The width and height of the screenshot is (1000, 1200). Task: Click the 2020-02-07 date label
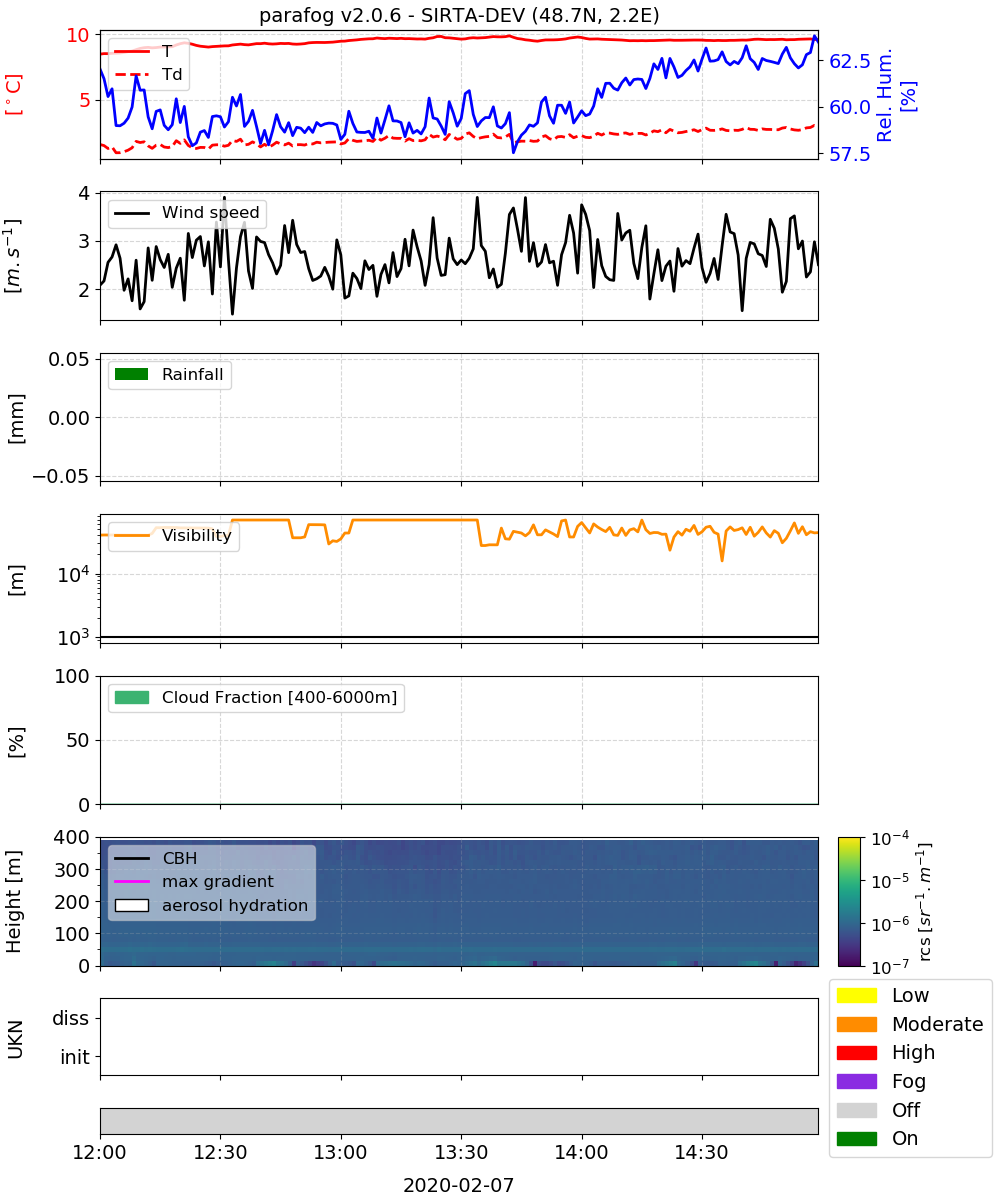[459, 1185]
